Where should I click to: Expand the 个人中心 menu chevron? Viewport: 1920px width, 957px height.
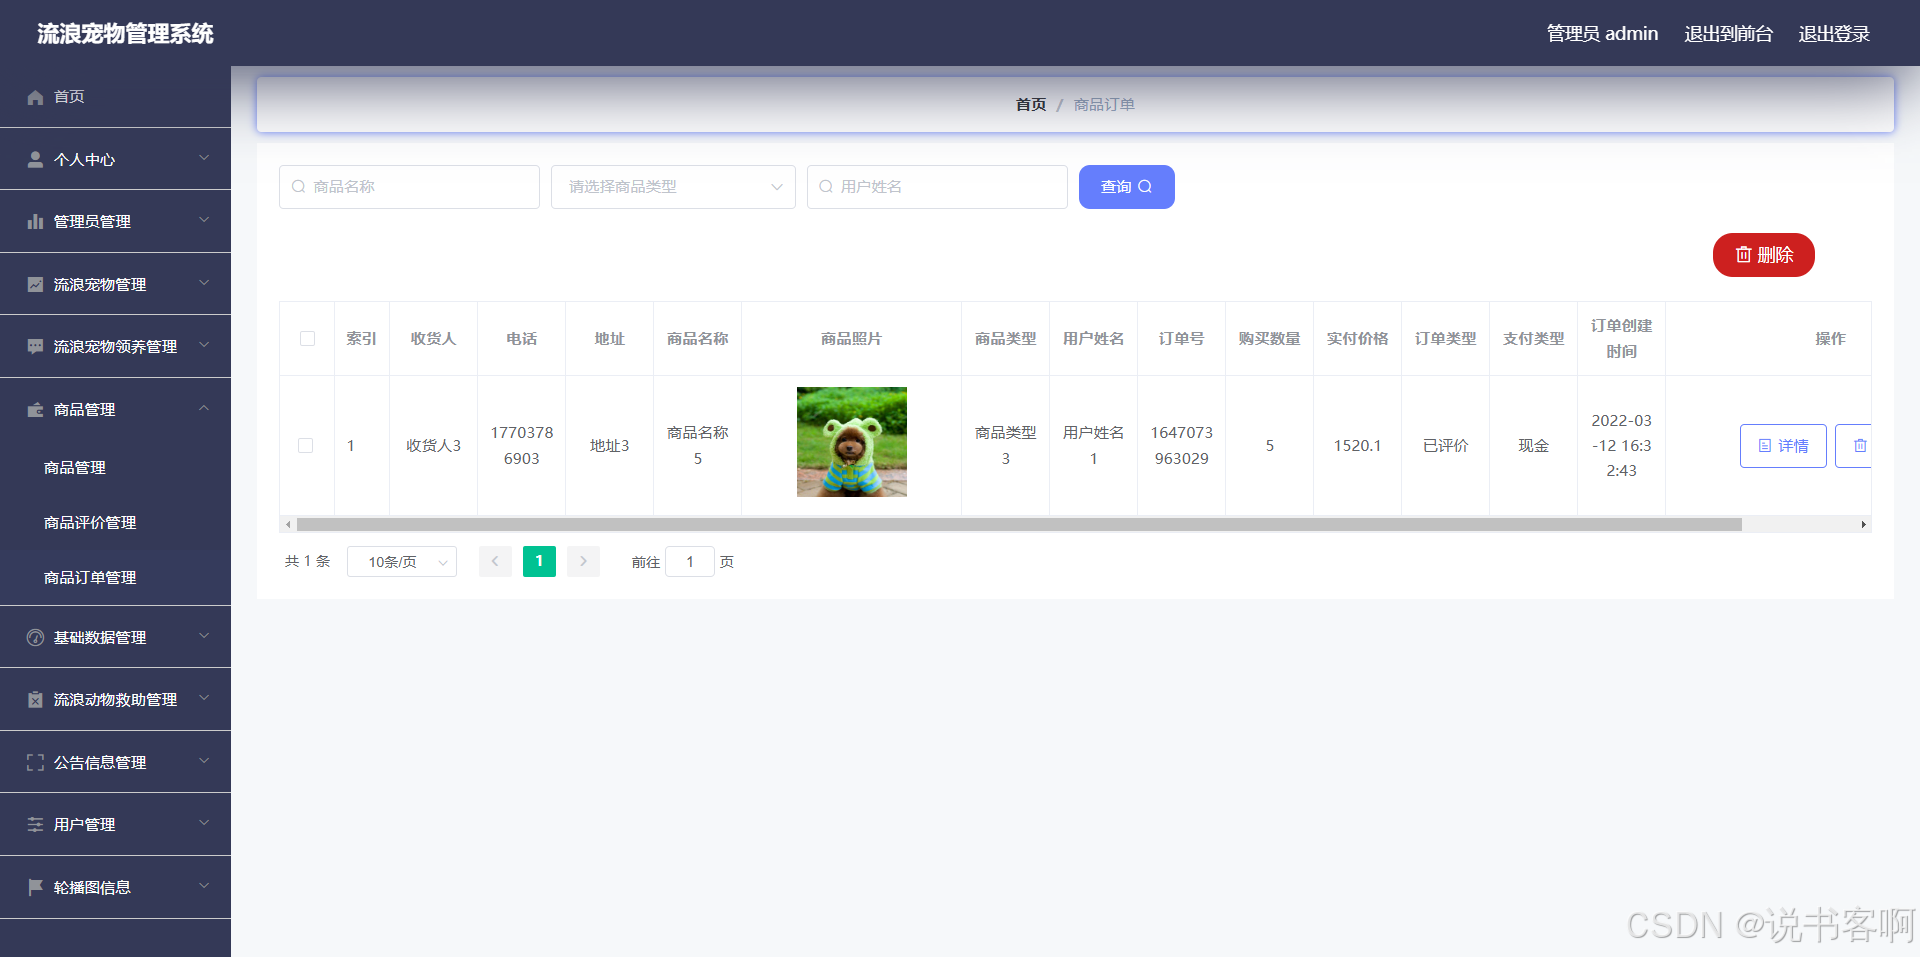pos(204,158)
